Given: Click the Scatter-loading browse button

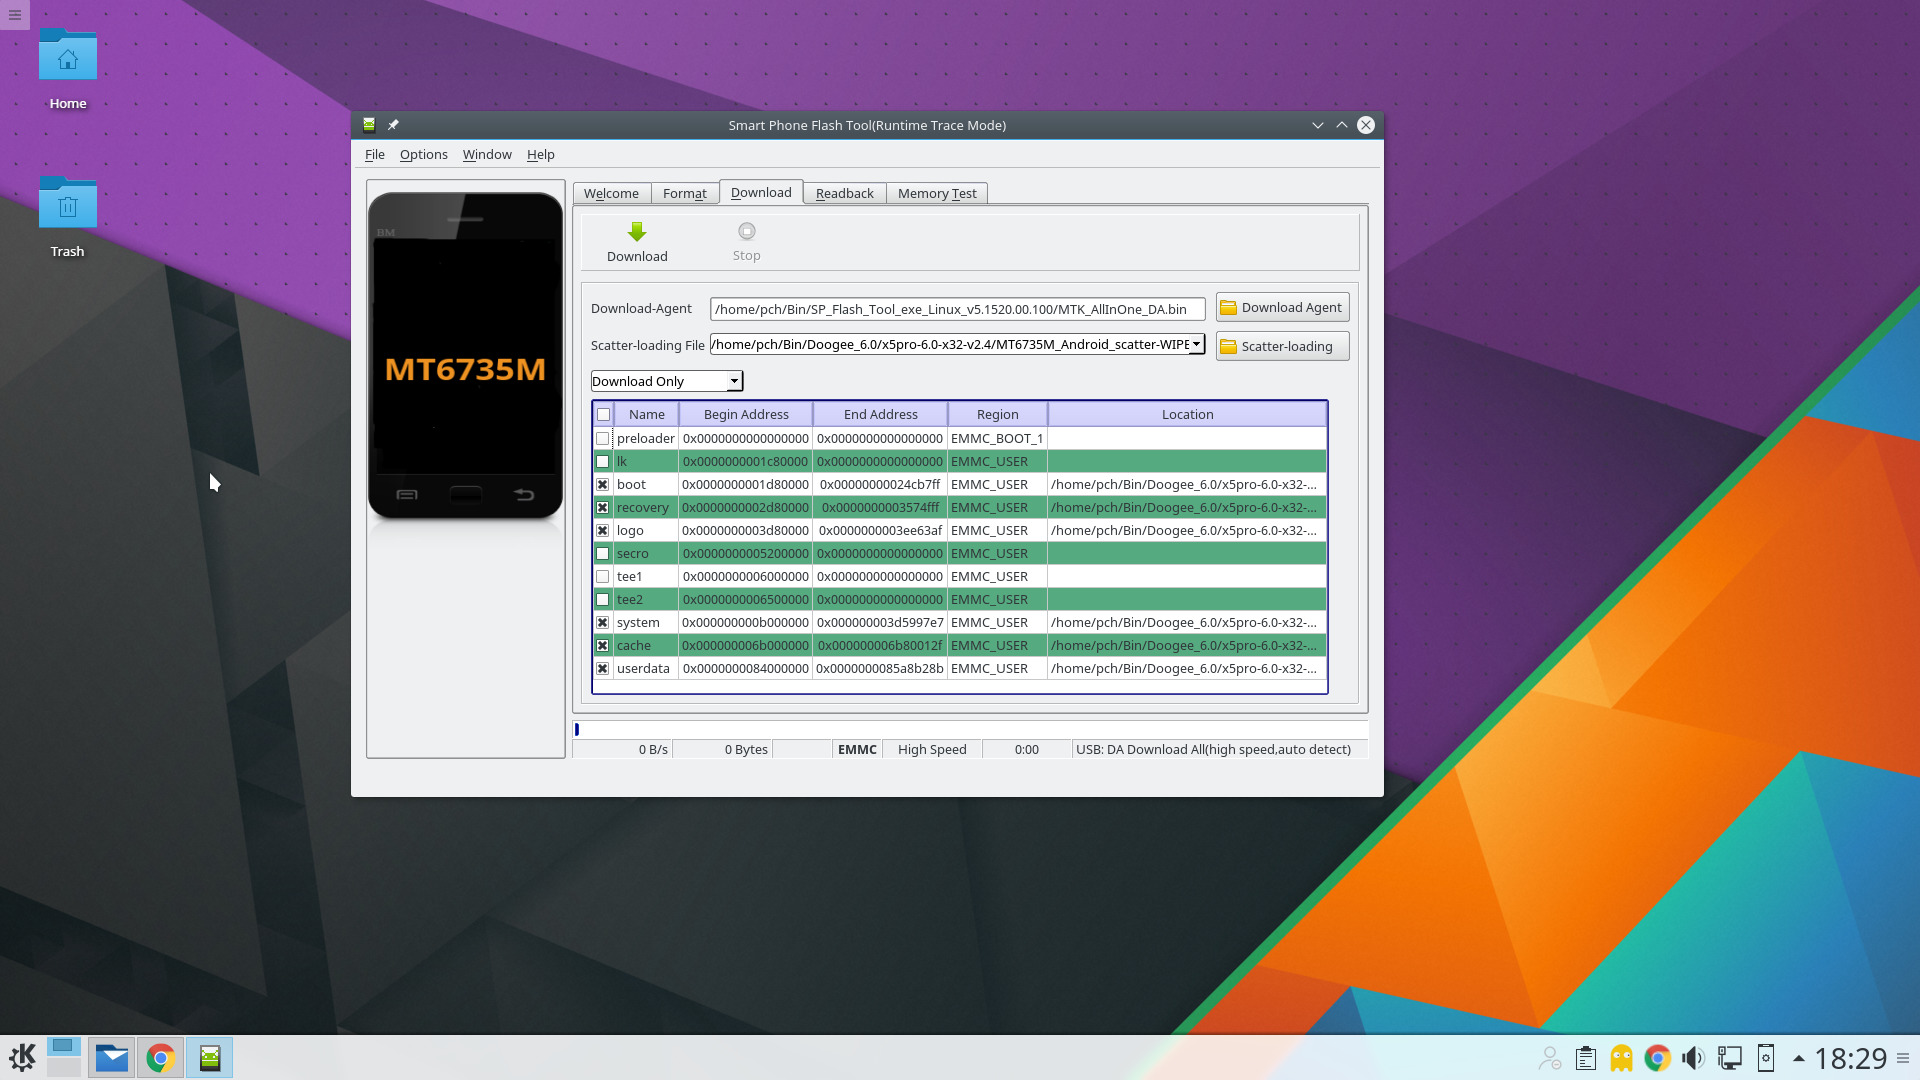Looking at the screenshot, I should [x=1283, y=346].
